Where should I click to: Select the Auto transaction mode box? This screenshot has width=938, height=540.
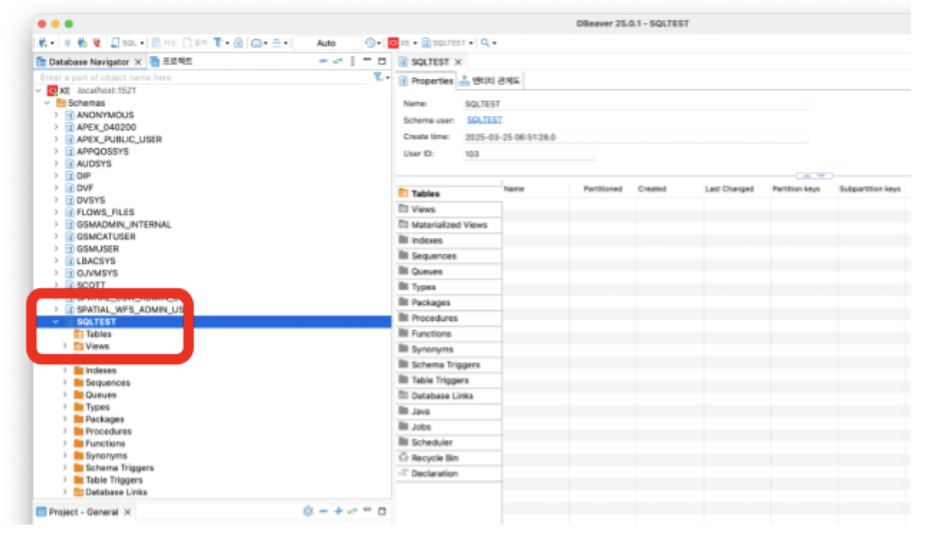point(326,43)
